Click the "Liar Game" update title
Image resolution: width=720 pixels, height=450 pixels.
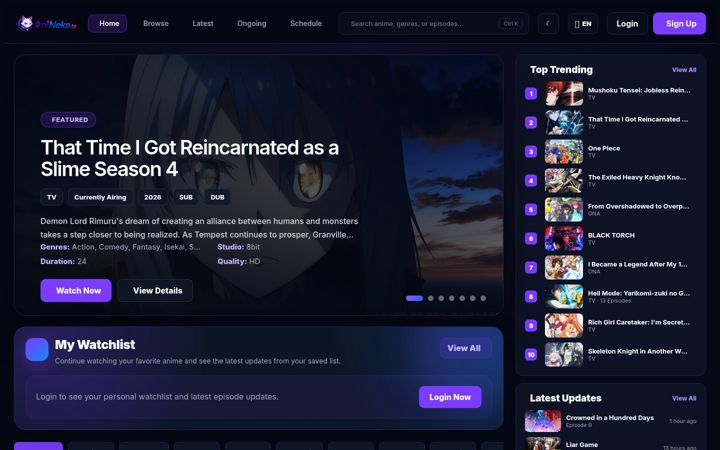click(582, 444)
